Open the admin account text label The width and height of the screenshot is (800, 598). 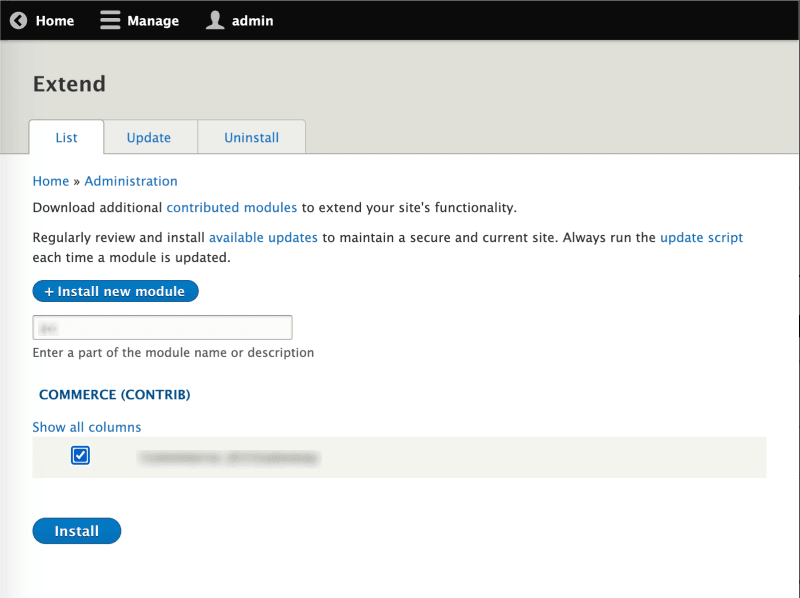[252, 20]
